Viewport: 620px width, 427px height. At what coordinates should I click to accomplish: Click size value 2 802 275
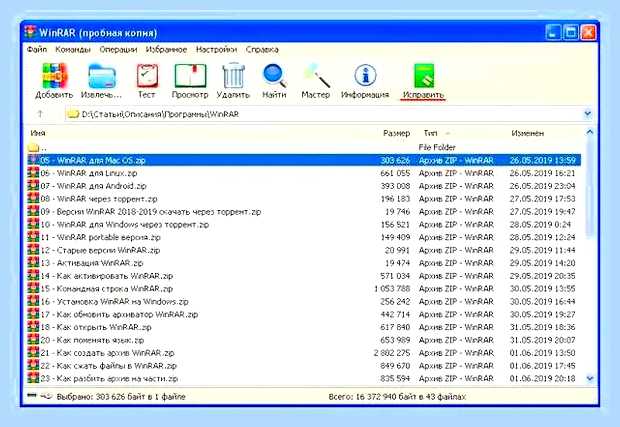(x=392, y=353)
